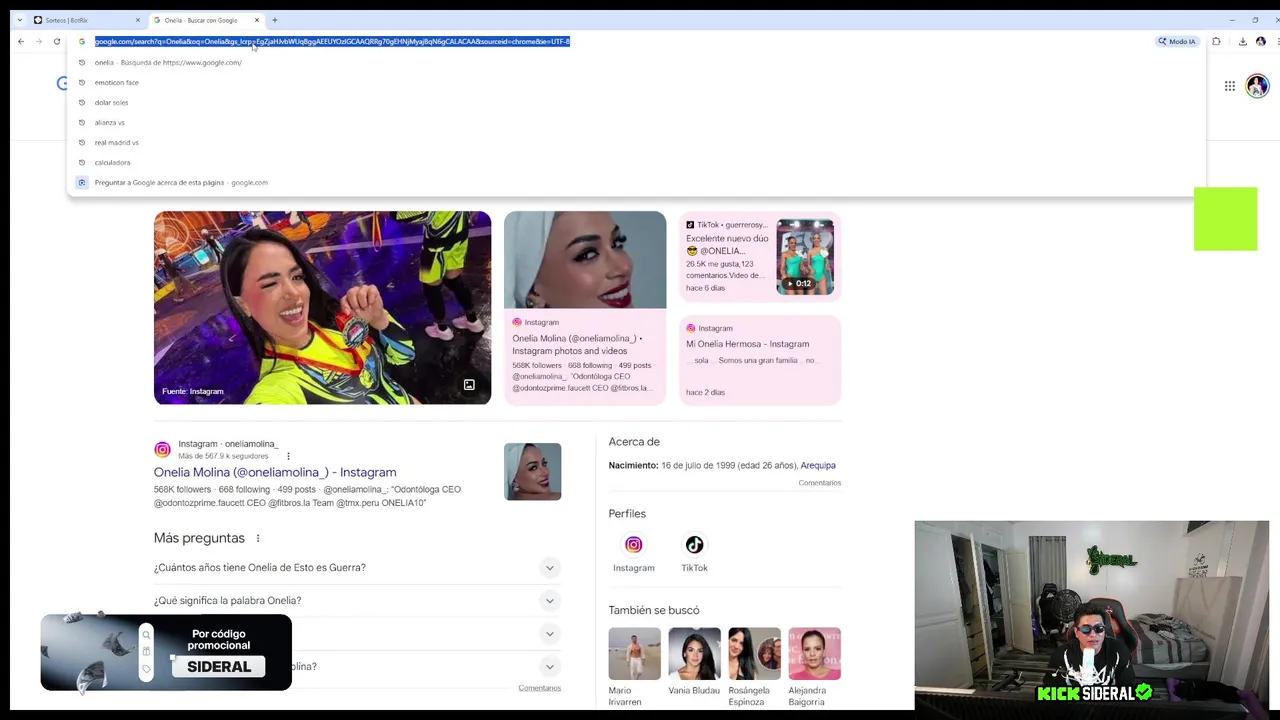Screen dimensions: 1280x720
Task: Click Comentarios below Más preguntas
Action: 540,688
